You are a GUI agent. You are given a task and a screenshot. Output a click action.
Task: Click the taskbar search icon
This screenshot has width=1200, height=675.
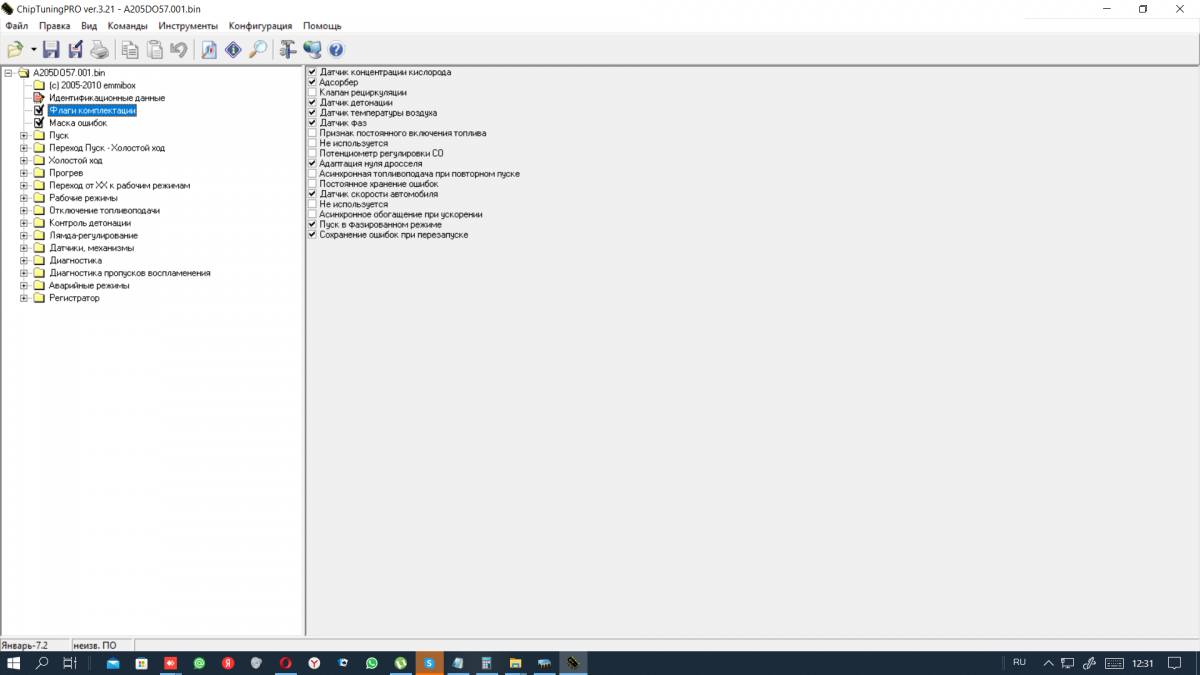(42, 663)
